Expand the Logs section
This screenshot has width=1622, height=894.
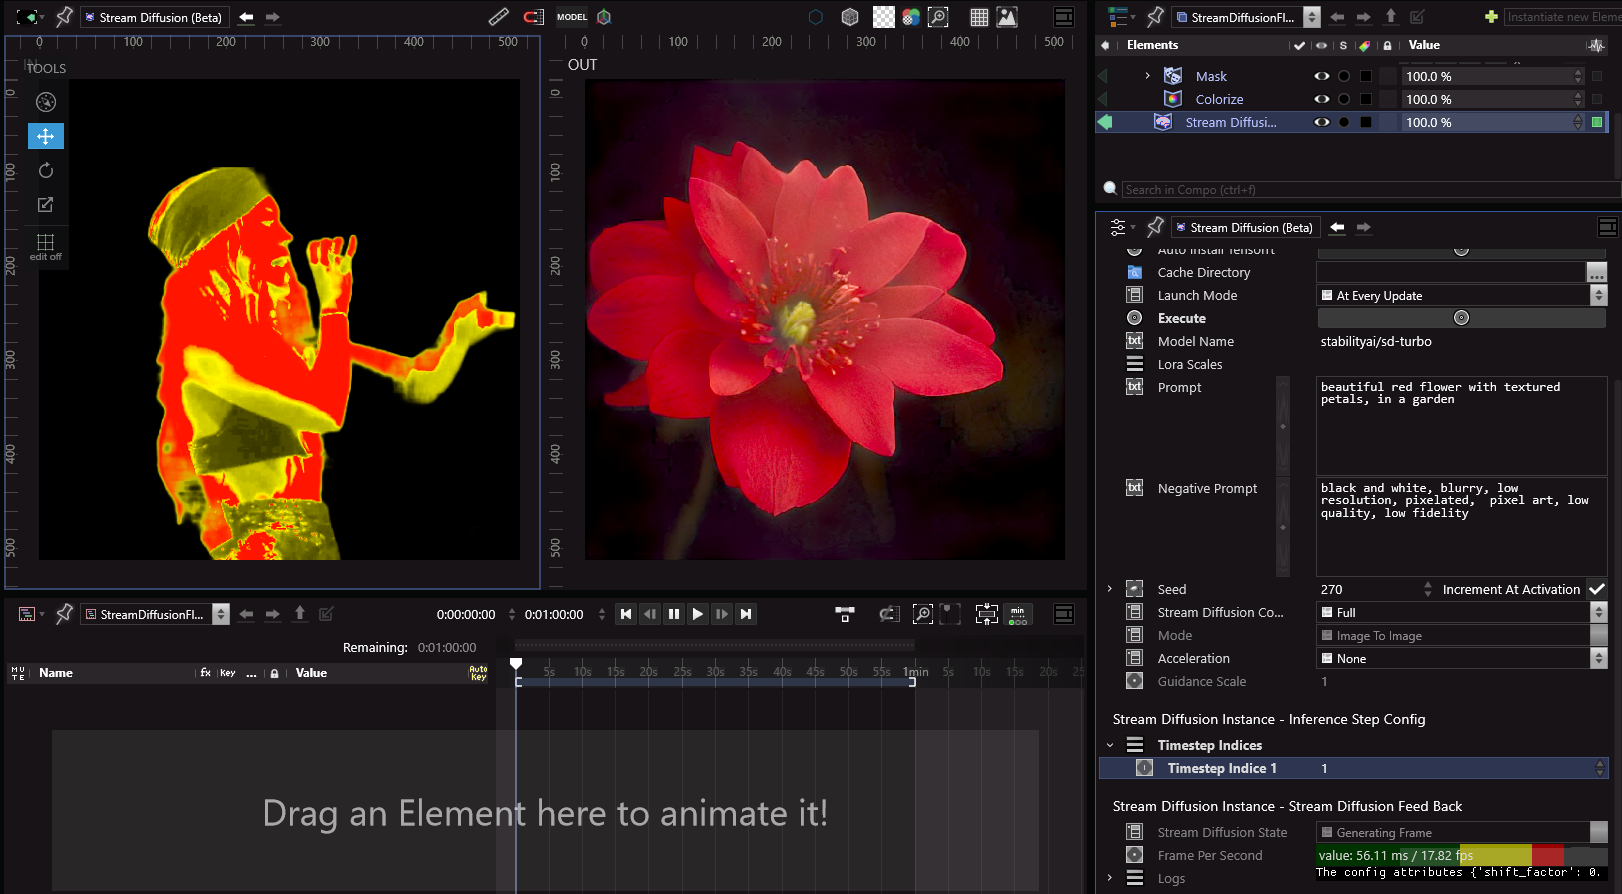click(x=1109, y=878)
